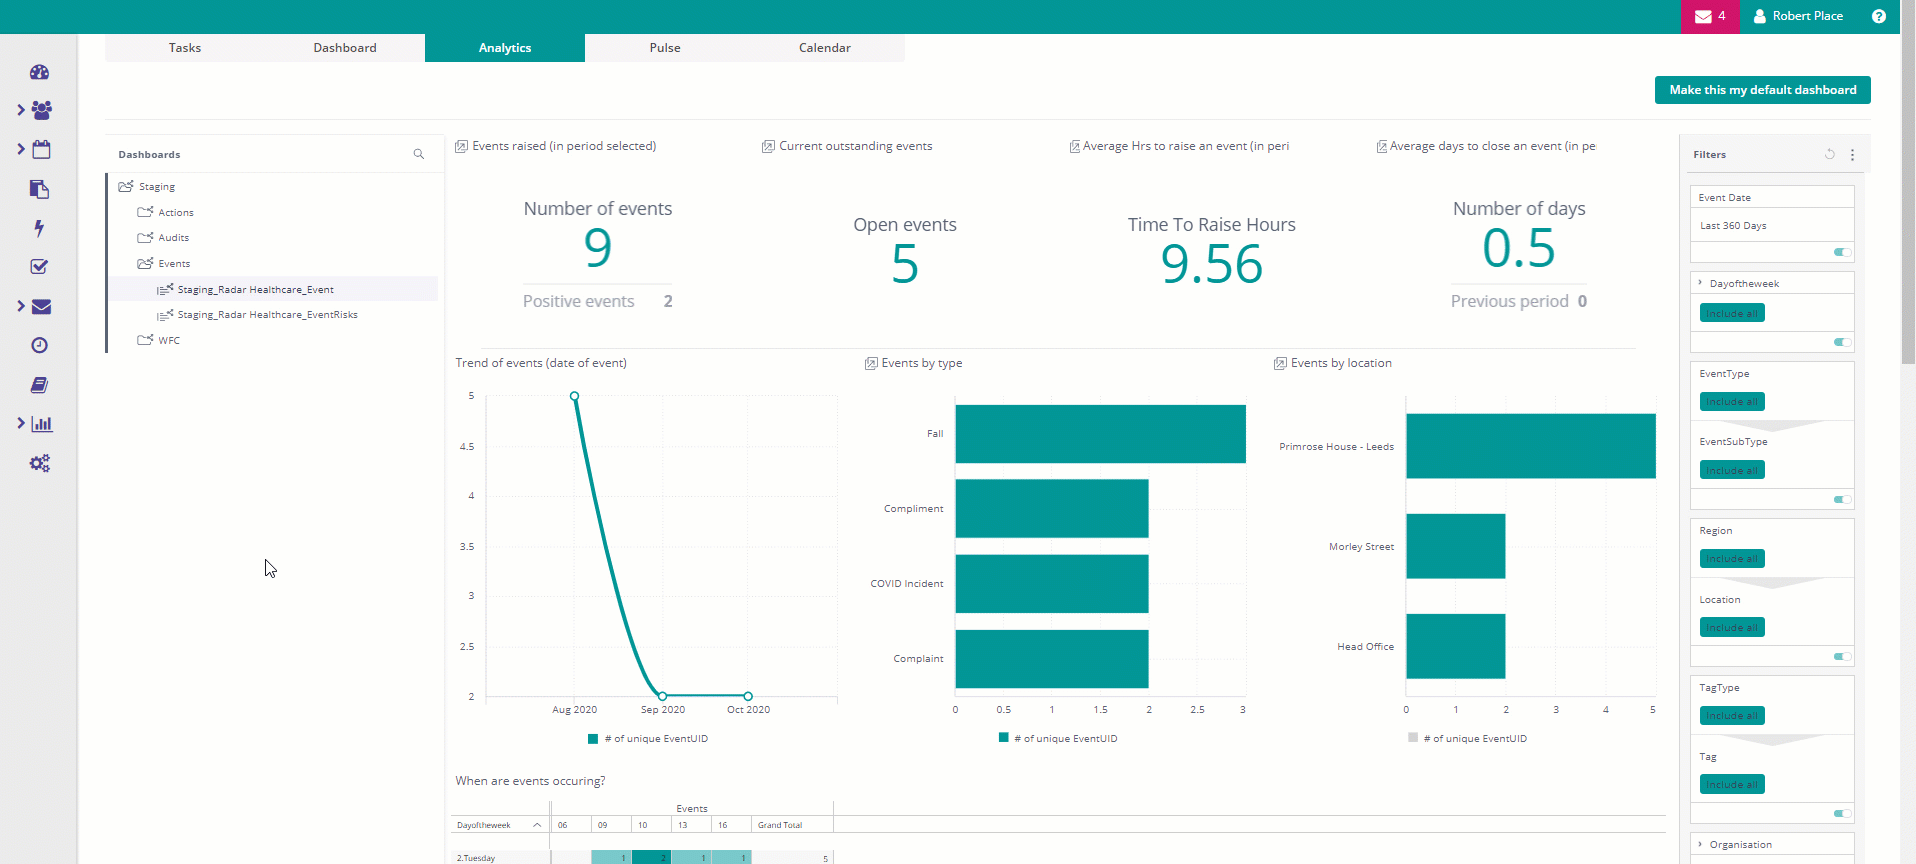Click the Primrose House - Leeds bar
The image size is (1916, 864).
(x=1530, y=446)
